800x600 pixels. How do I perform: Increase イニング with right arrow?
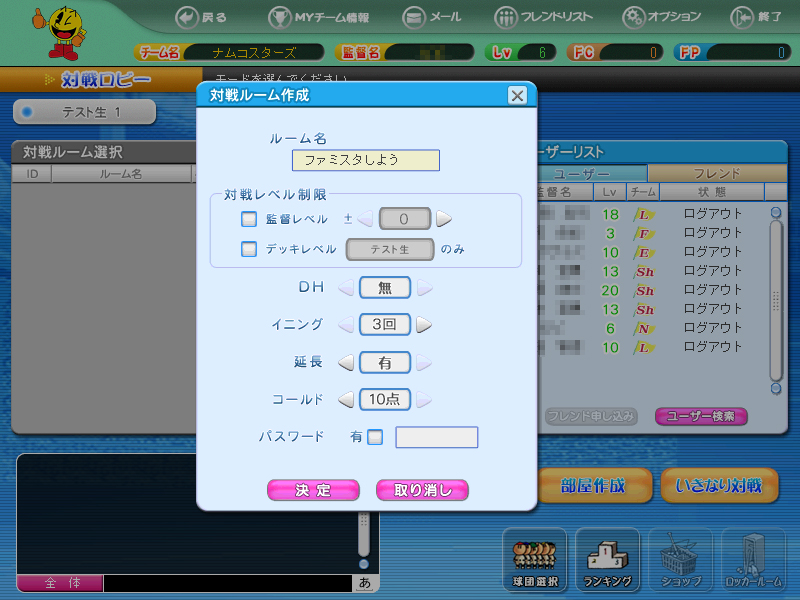coord(424,325)
